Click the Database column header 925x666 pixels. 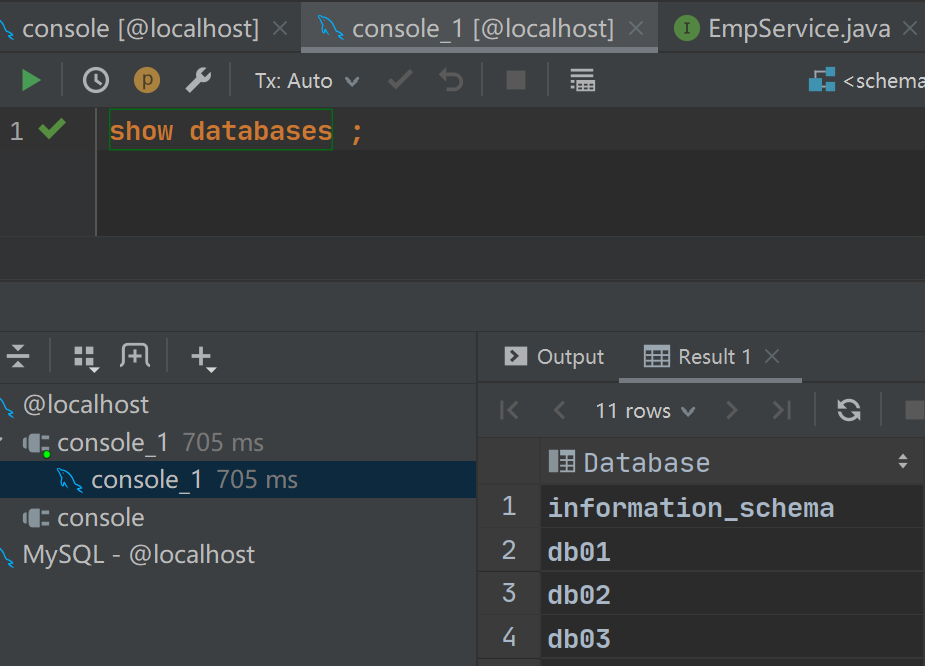(x=732, y=462)
